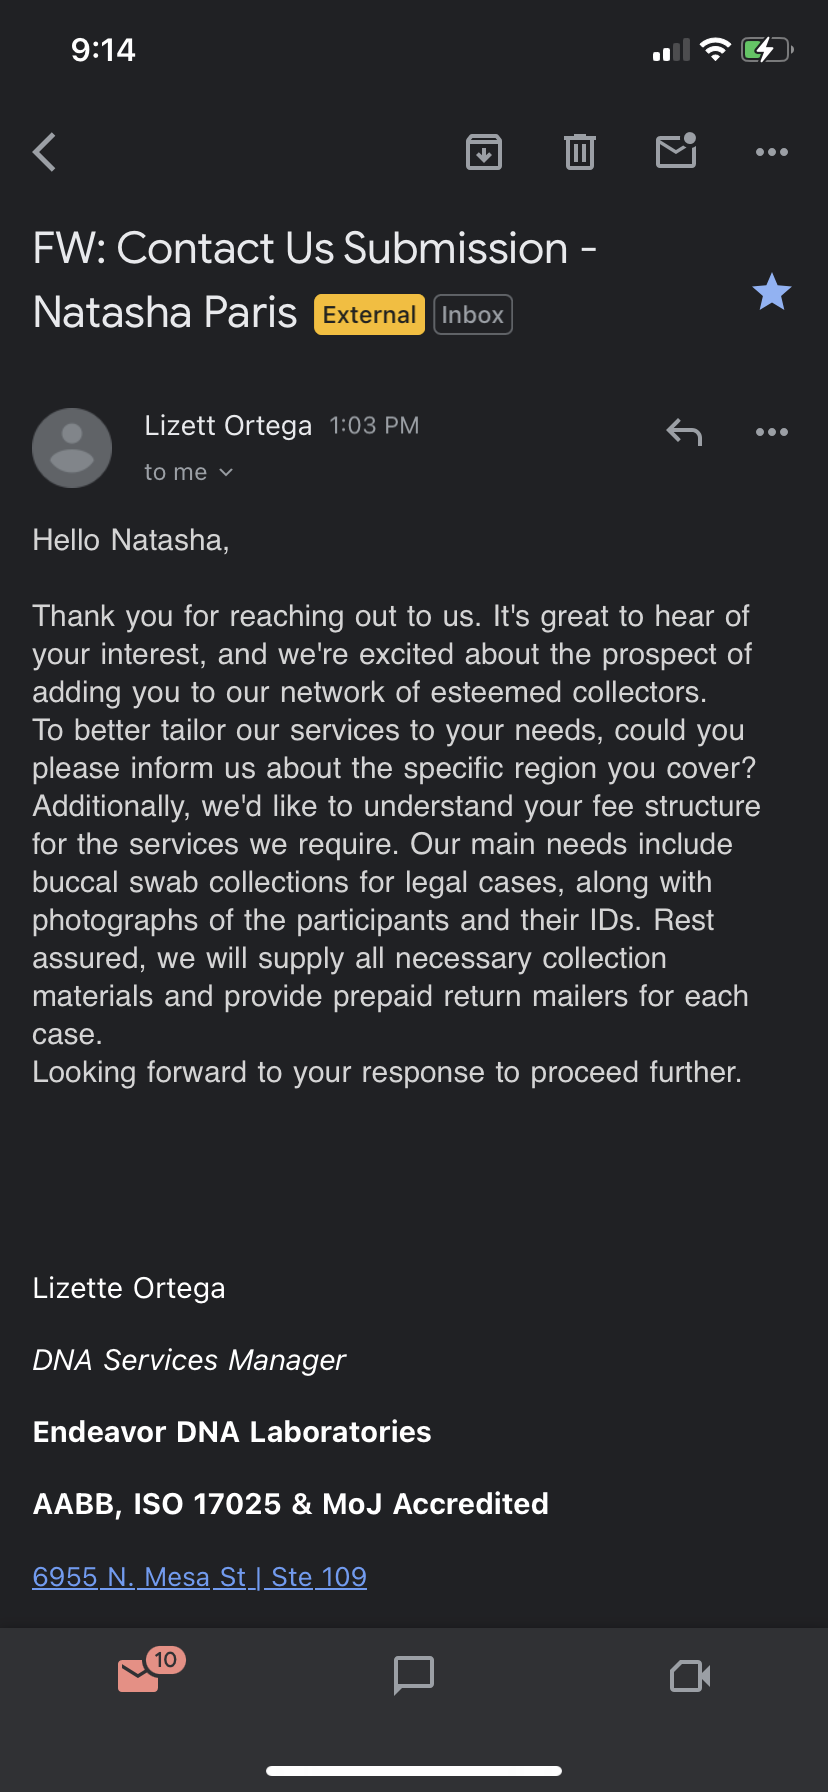Go back using the left arrow

45,153
